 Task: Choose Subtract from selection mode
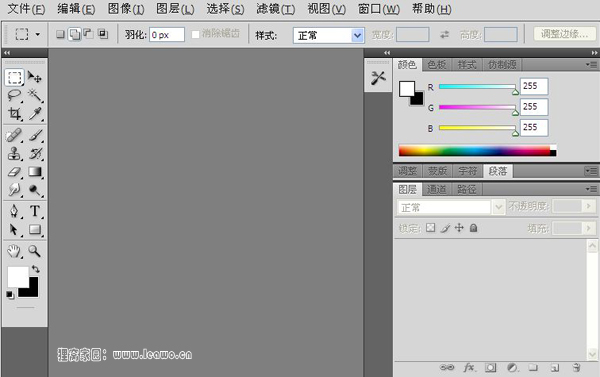coord(88,34)
